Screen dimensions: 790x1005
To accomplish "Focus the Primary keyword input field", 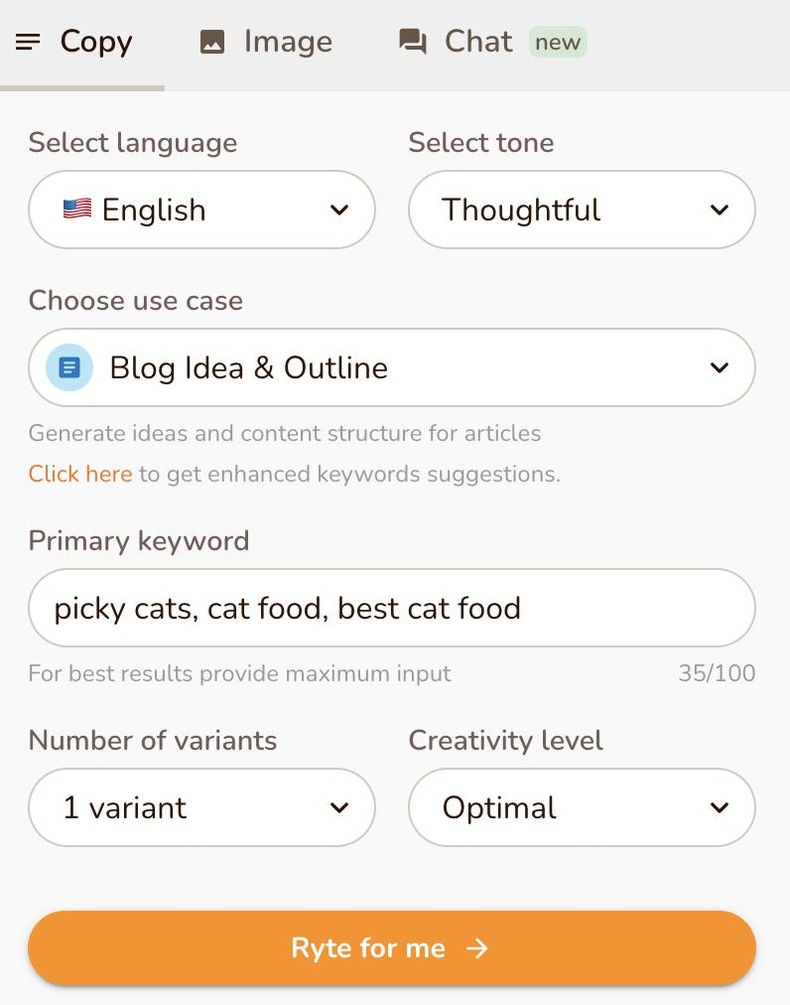I will [391, 608].
